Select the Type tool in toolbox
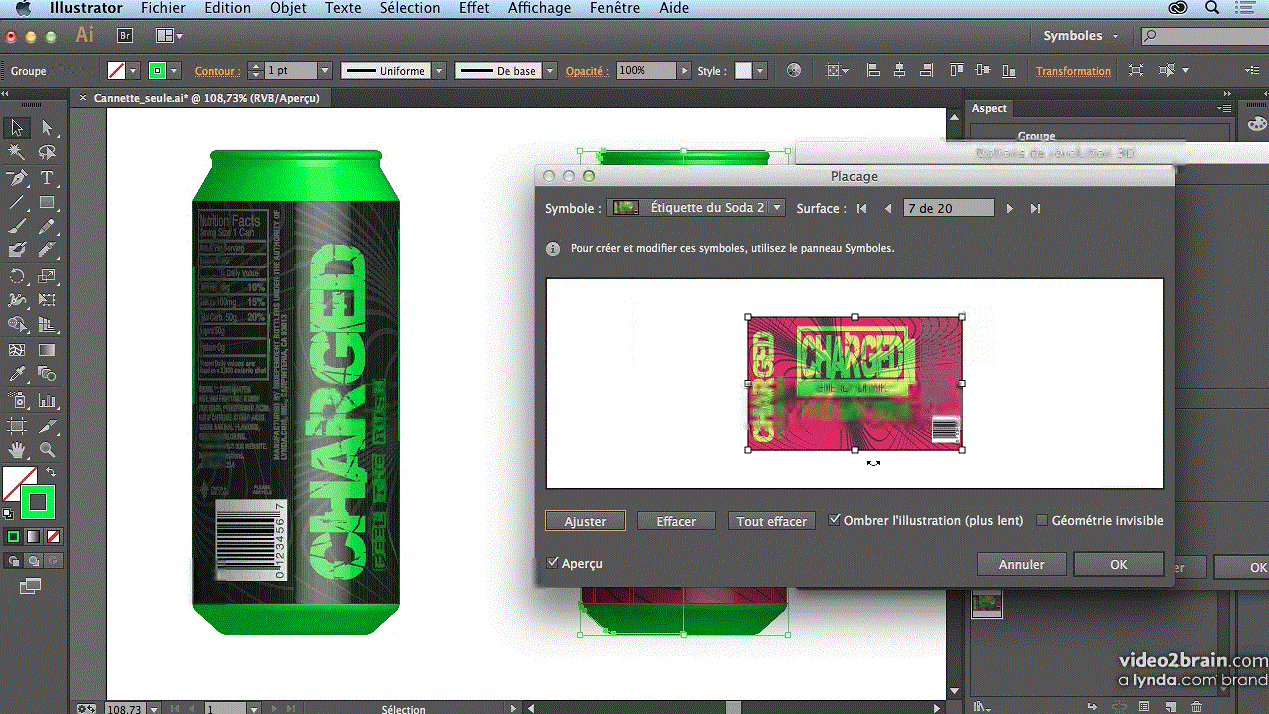The height and width of the screenshot is (714, 1269). [47, 178]
